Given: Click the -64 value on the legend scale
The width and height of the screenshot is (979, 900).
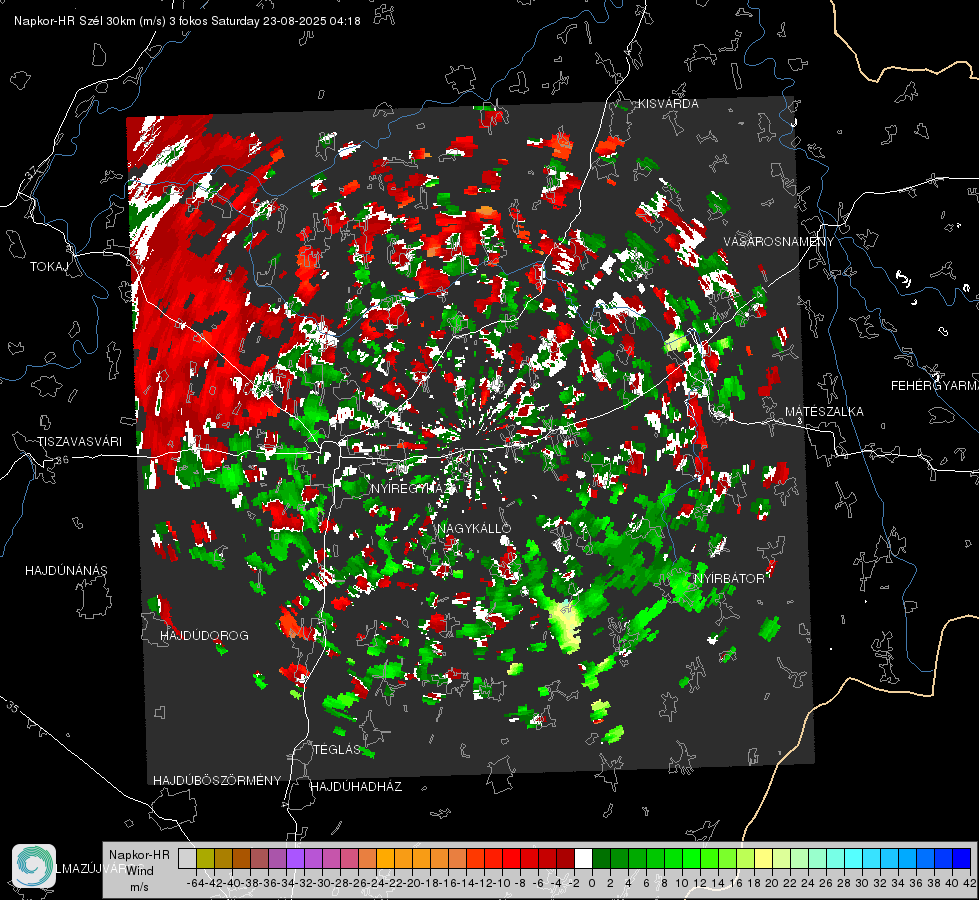Looking at the screenshot, I should pos(196,883).
